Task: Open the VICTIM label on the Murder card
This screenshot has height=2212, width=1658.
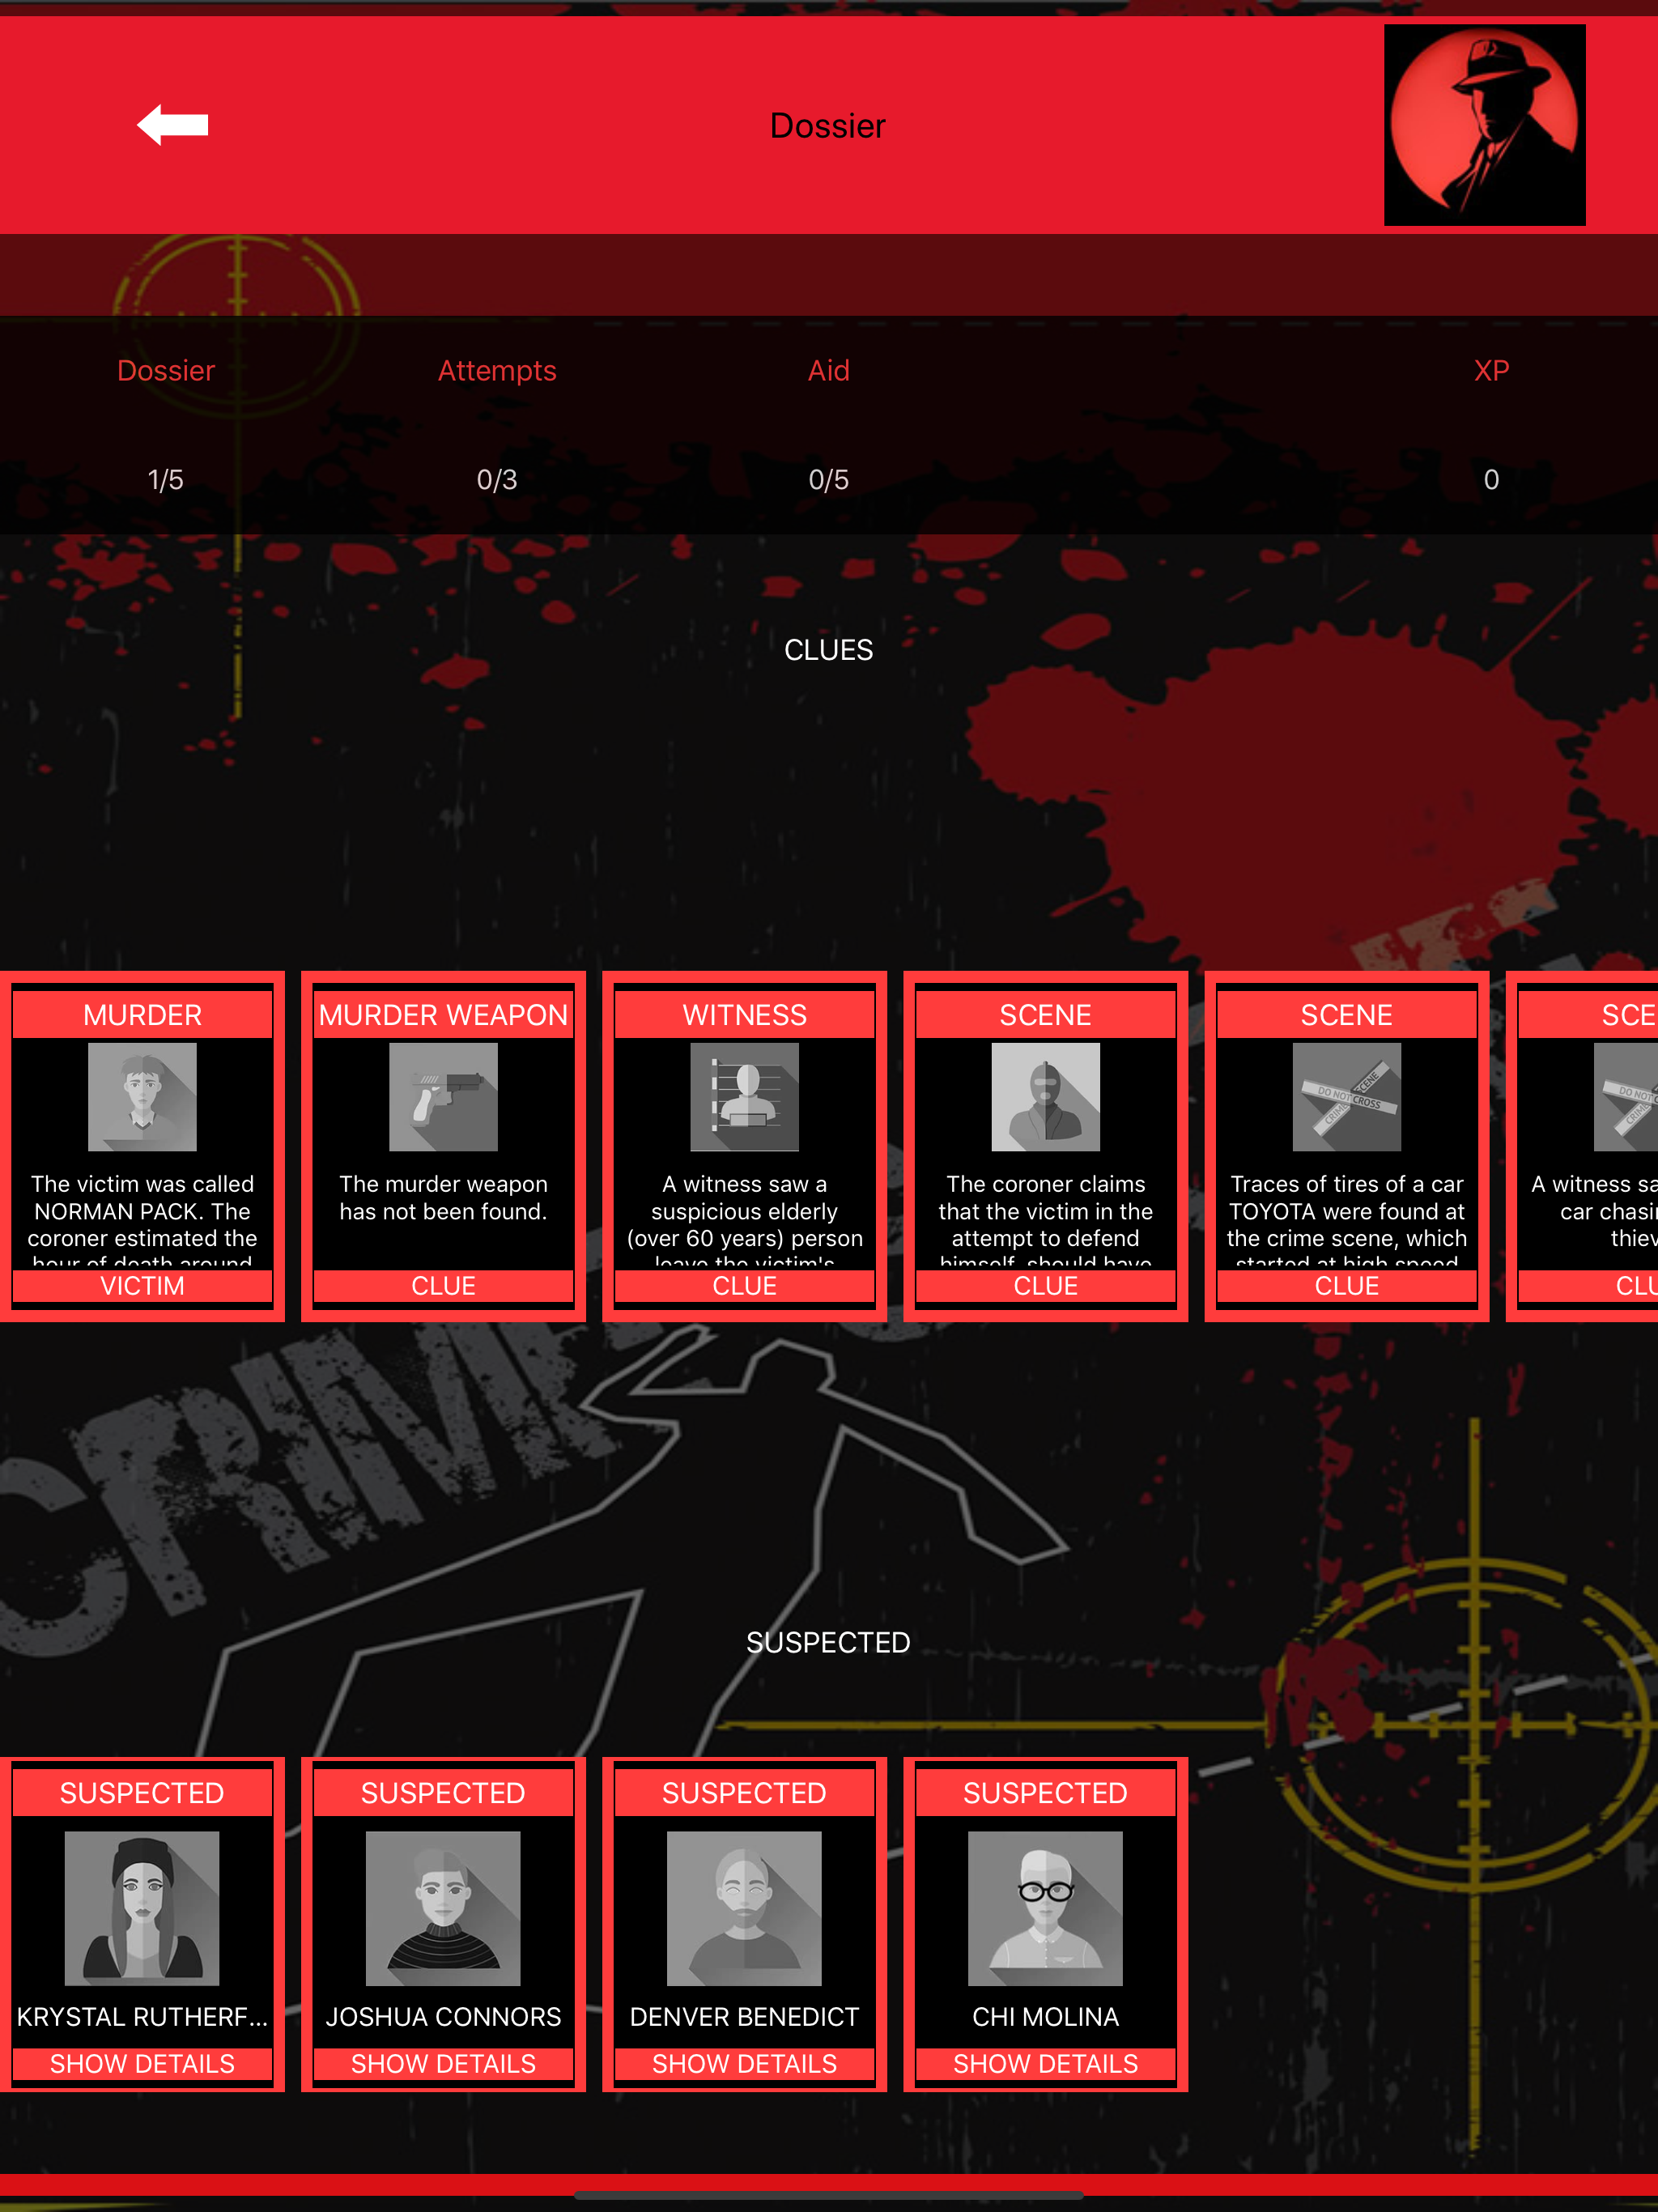Action: coord(142,1285)
